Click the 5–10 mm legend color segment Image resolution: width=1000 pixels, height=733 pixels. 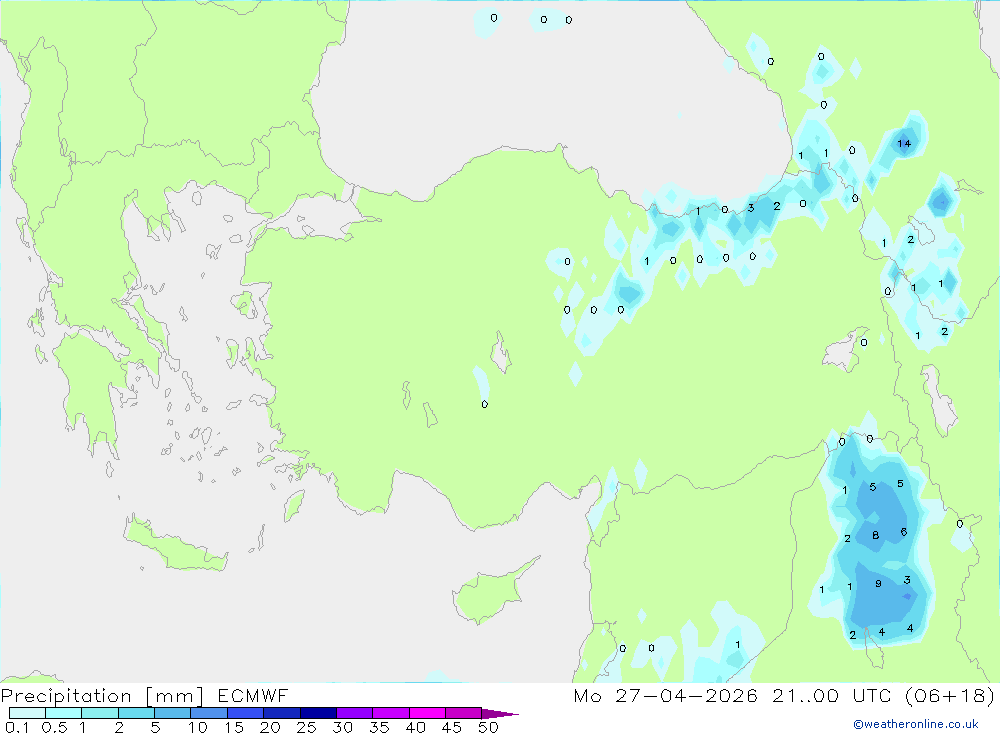point(172,713)
